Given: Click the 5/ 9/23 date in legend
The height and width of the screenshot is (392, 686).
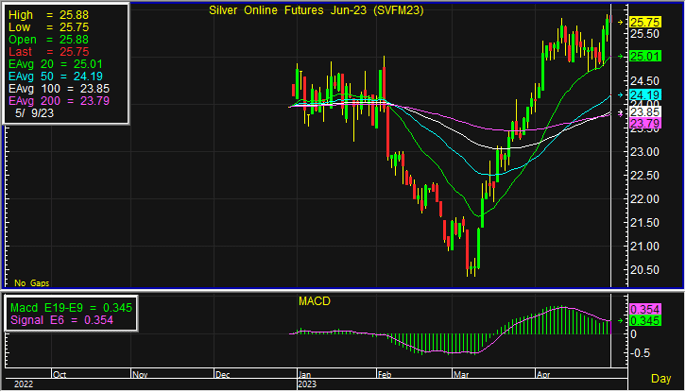Looking at the screenshot, I should (x=35, y=113).
